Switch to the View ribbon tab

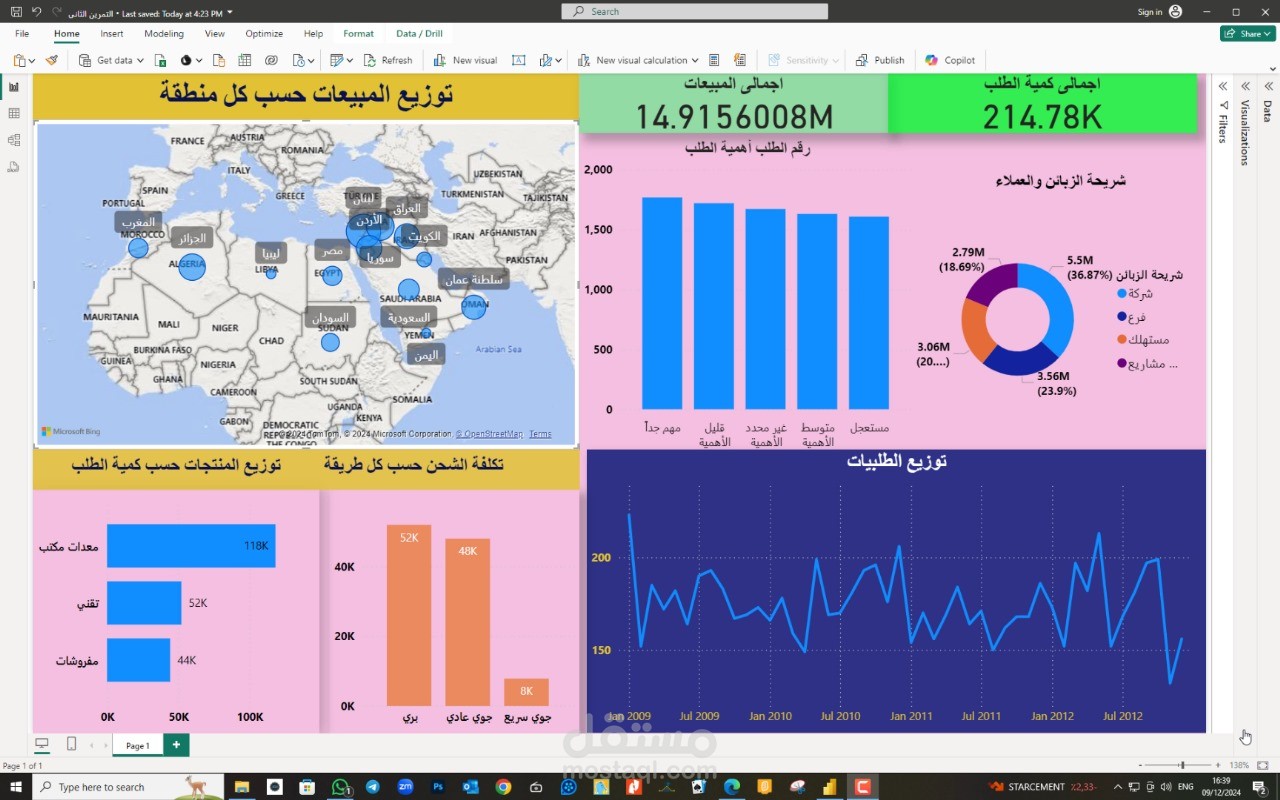215,34
